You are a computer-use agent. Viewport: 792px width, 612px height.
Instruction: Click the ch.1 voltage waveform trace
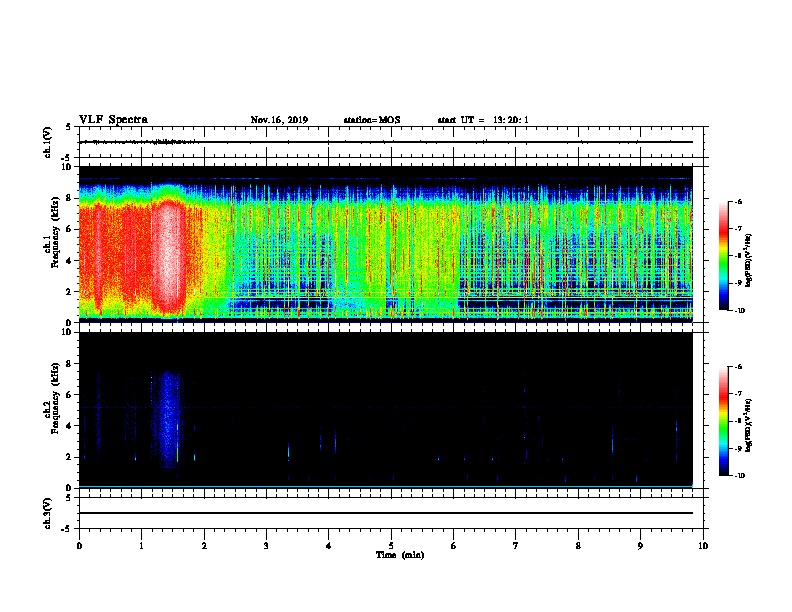[385, 142]
